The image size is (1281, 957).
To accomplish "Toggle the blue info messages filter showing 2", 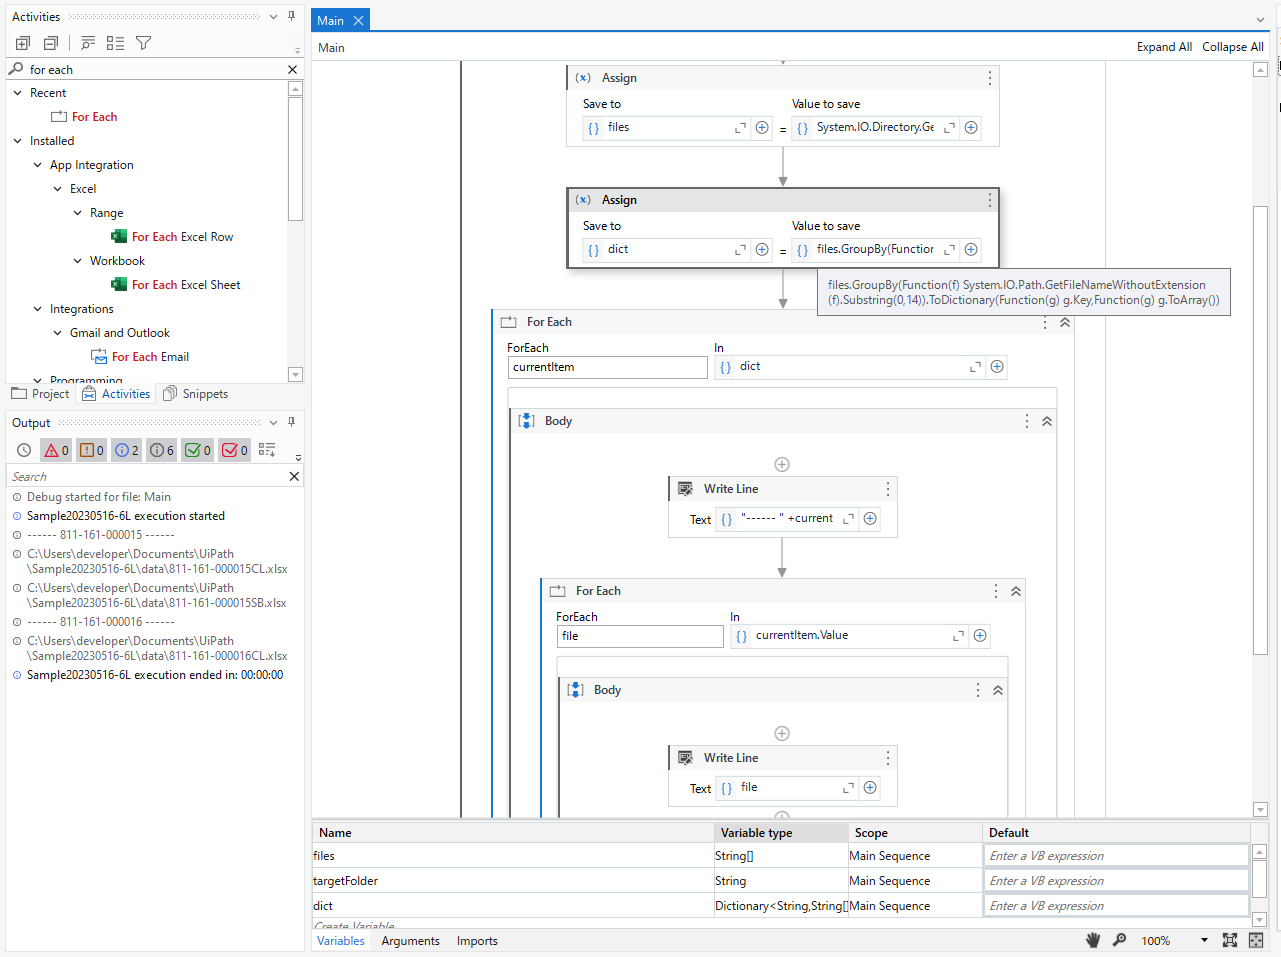I will tap(126, 451).
